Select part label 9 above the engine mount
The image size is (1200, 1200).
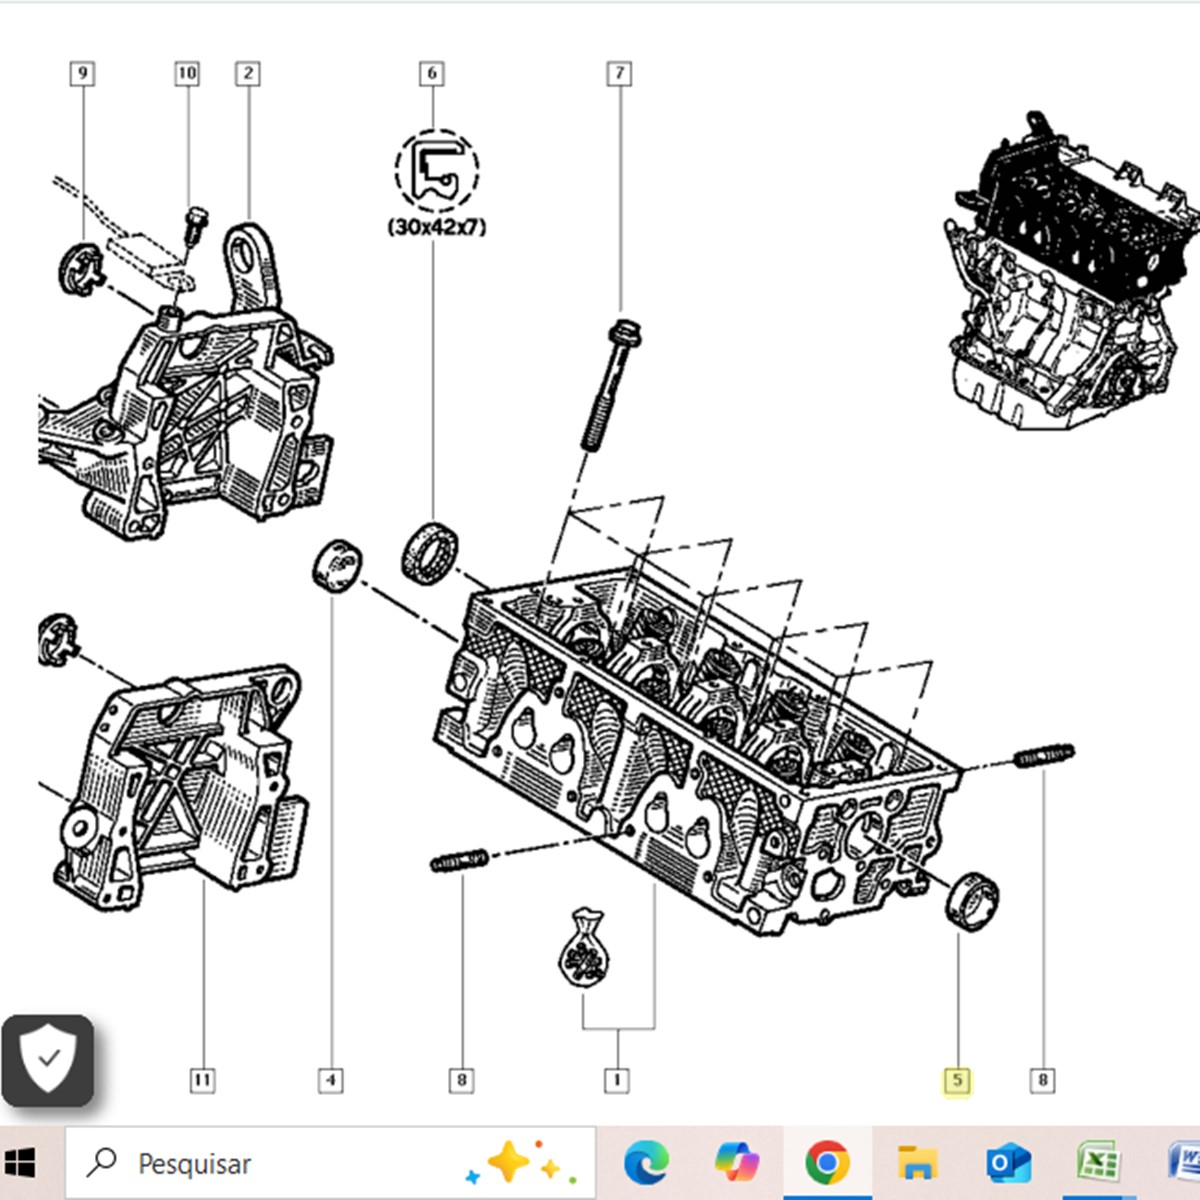pyautogui.click(x=81, y=73)
